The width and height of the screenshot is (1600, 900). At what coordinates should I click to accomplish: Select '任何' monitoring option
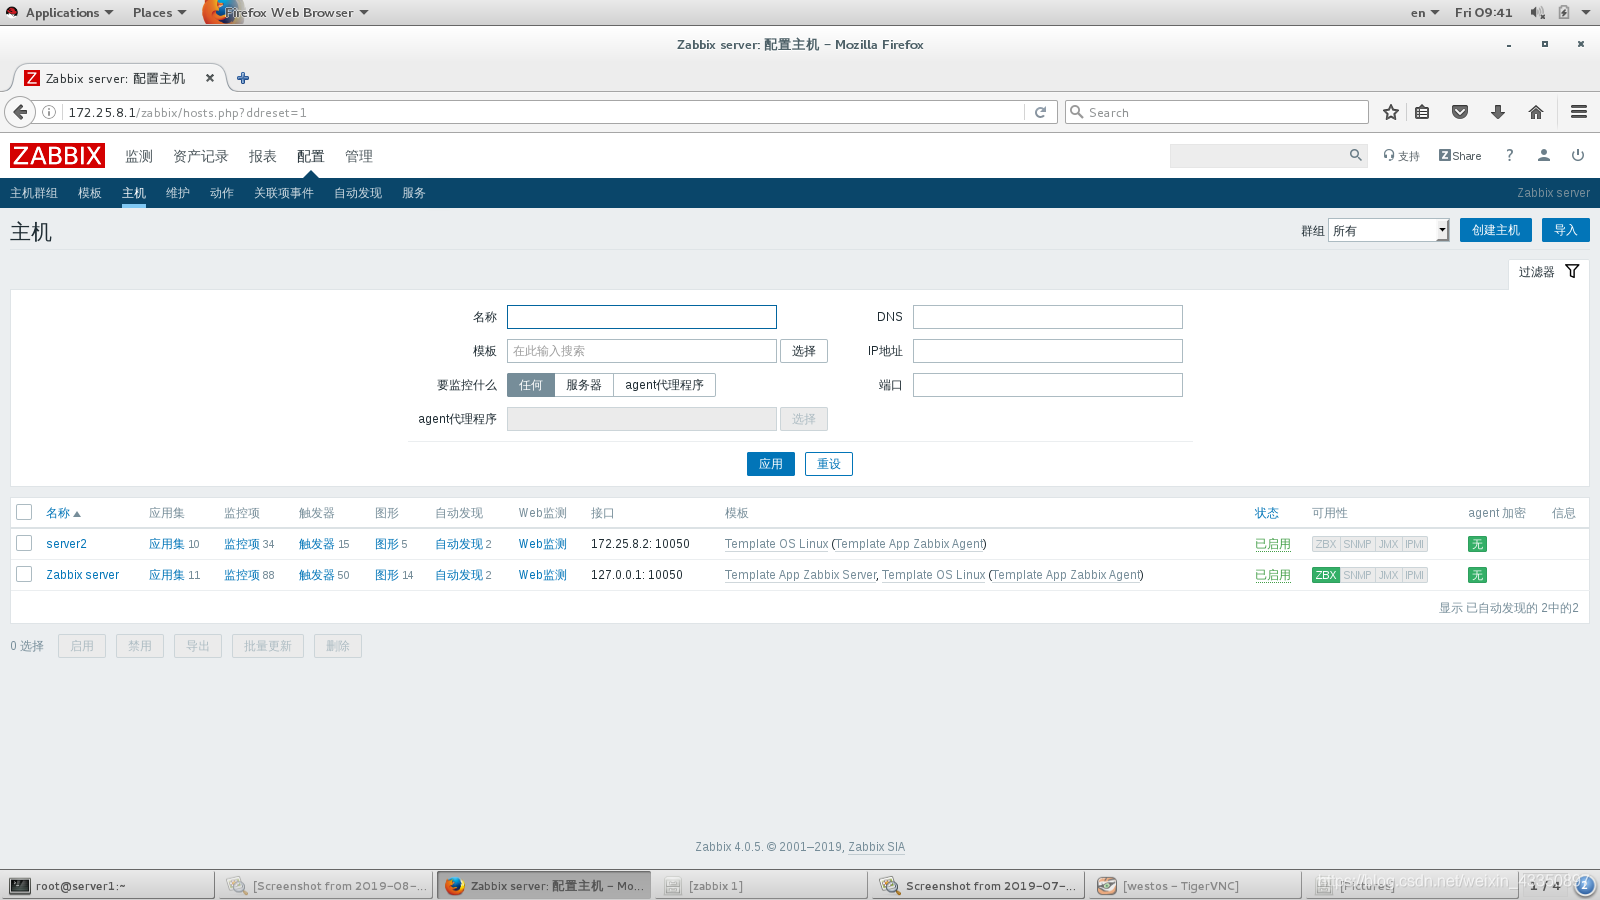click(x=531, y=385)
